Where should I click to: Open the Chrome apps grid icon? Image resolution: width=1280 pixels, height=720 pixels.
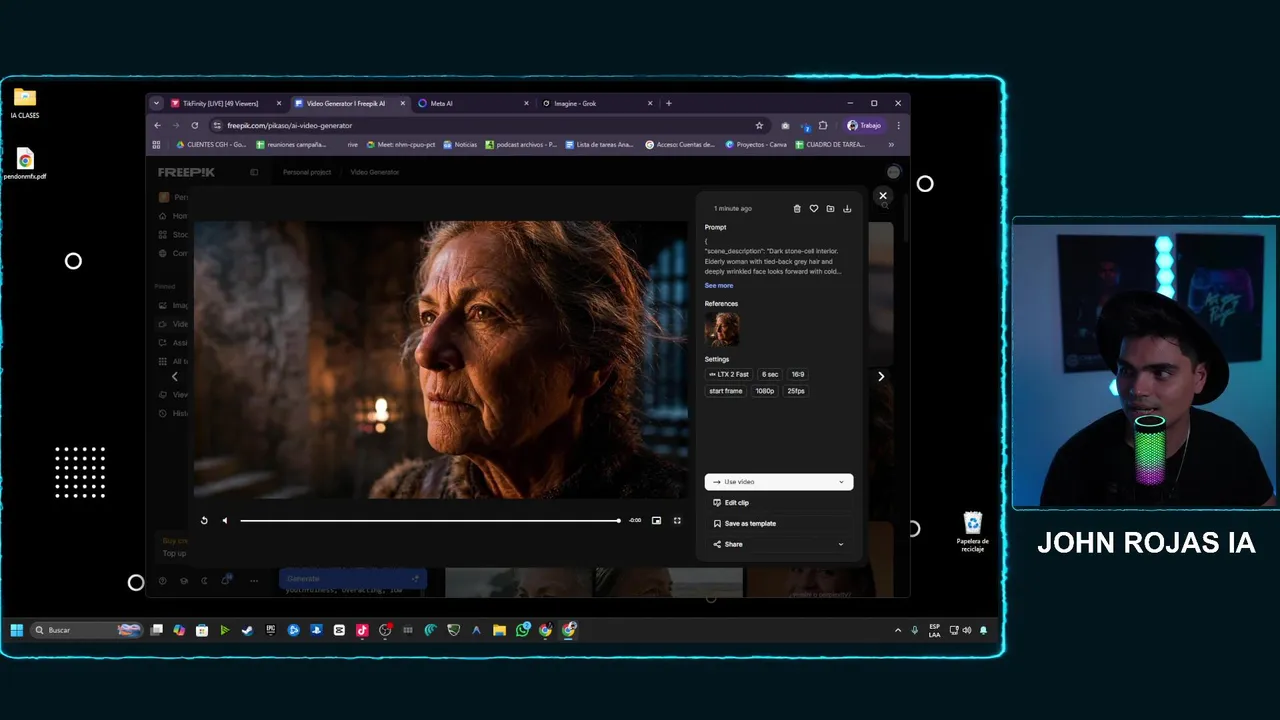point(156,144)
